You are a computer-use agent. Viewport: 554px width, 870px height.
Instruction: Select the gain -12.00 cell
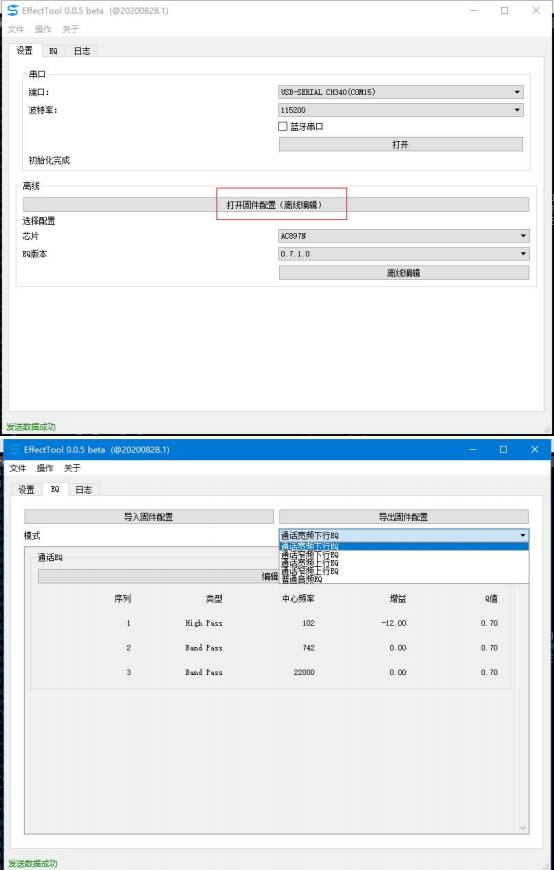pos(394,623)
